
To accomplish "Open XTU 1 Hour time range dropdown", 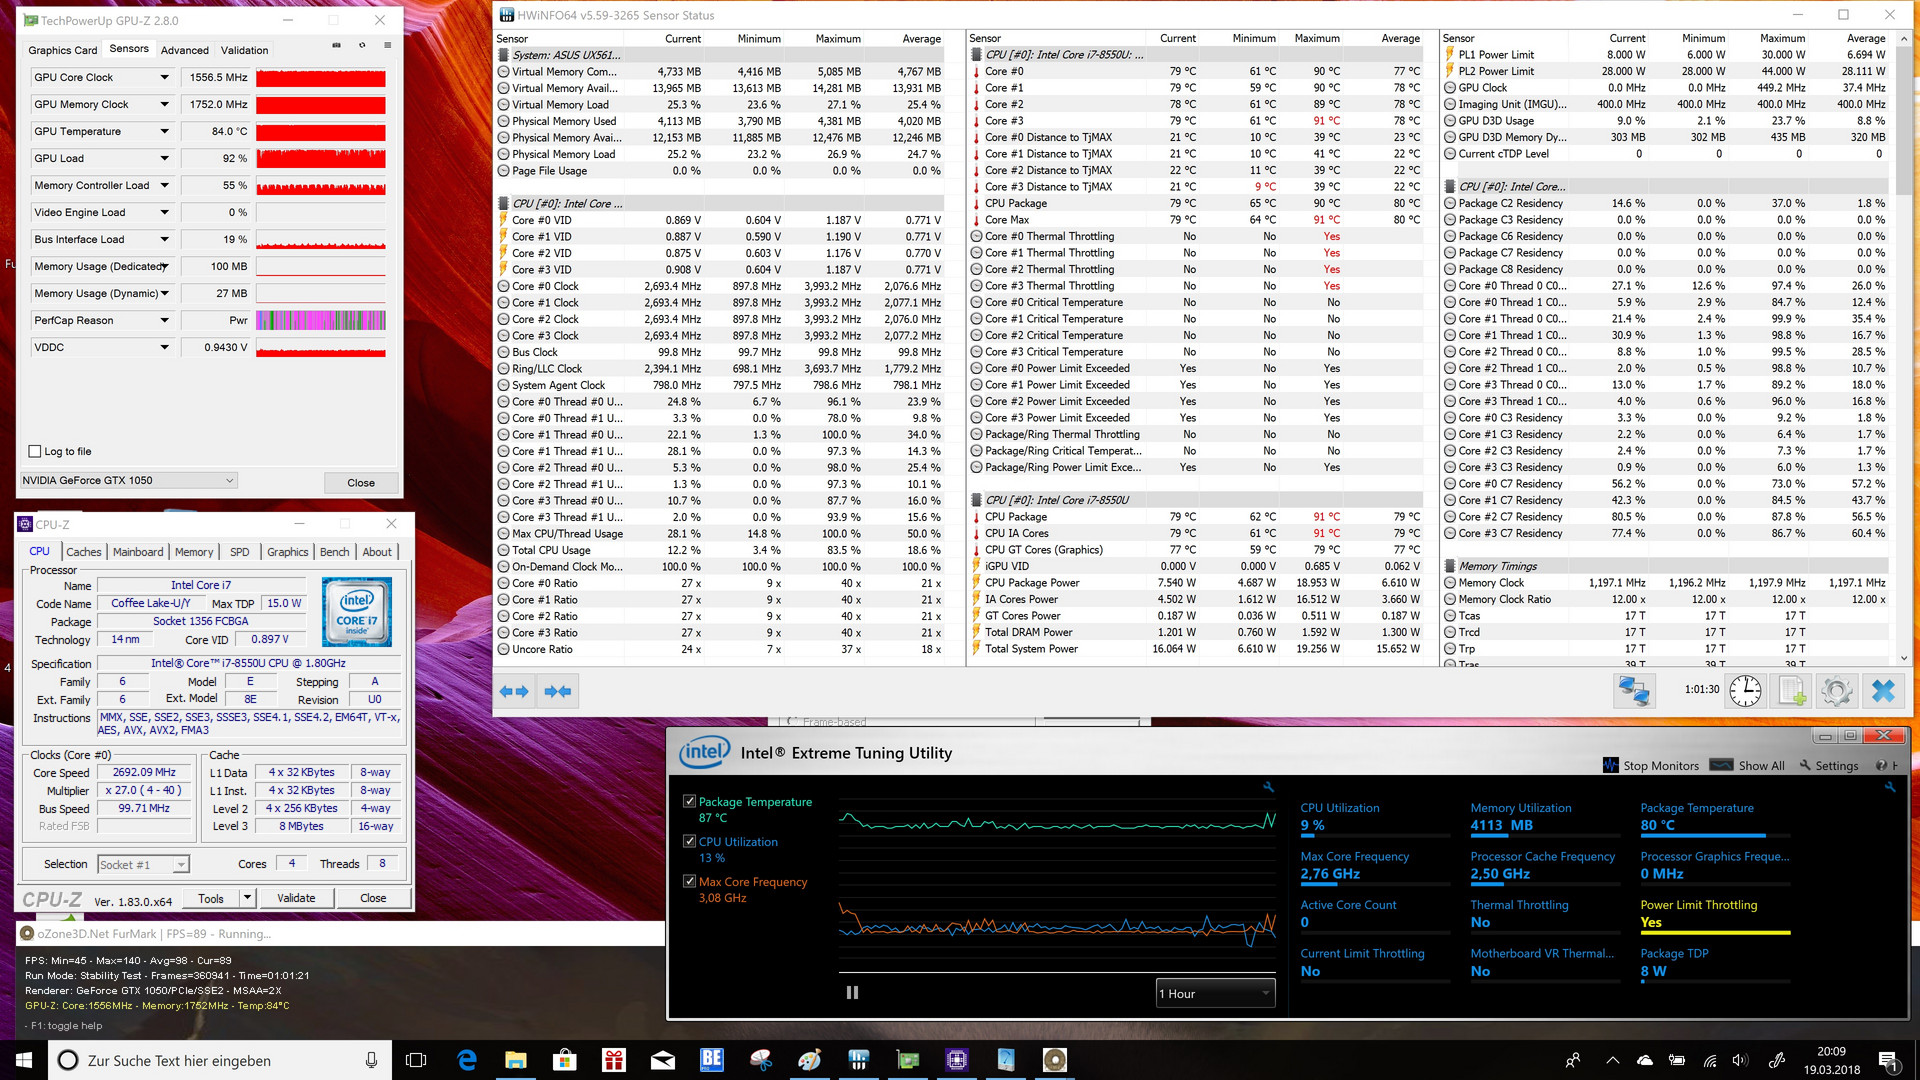I will click(1214, 993).
